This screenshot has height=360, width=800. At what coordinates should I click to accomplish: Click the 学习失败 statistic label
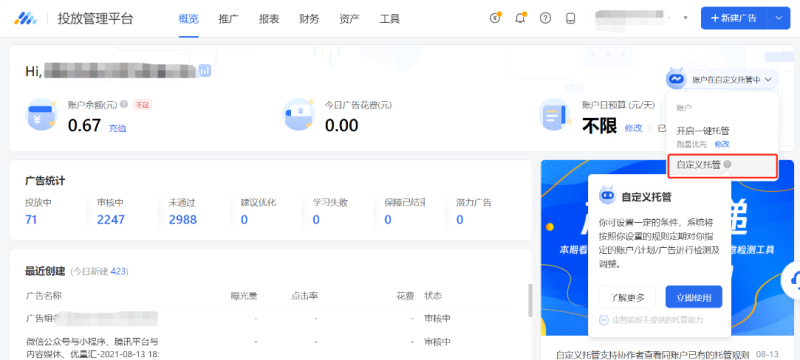tap(330, 202)
